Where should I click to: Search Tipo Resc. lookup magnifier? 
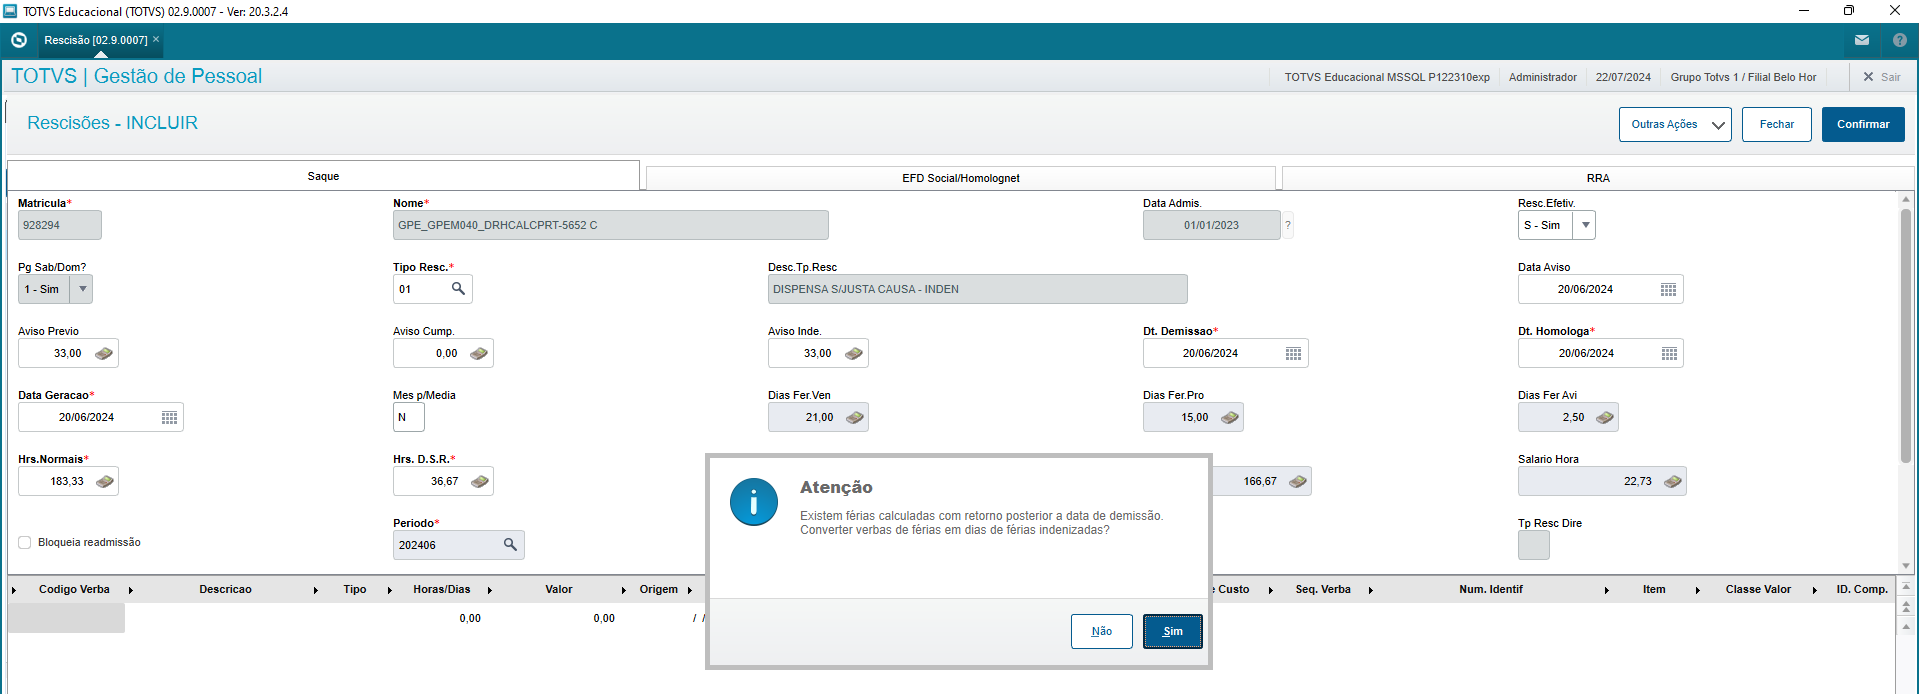point(458,289)
